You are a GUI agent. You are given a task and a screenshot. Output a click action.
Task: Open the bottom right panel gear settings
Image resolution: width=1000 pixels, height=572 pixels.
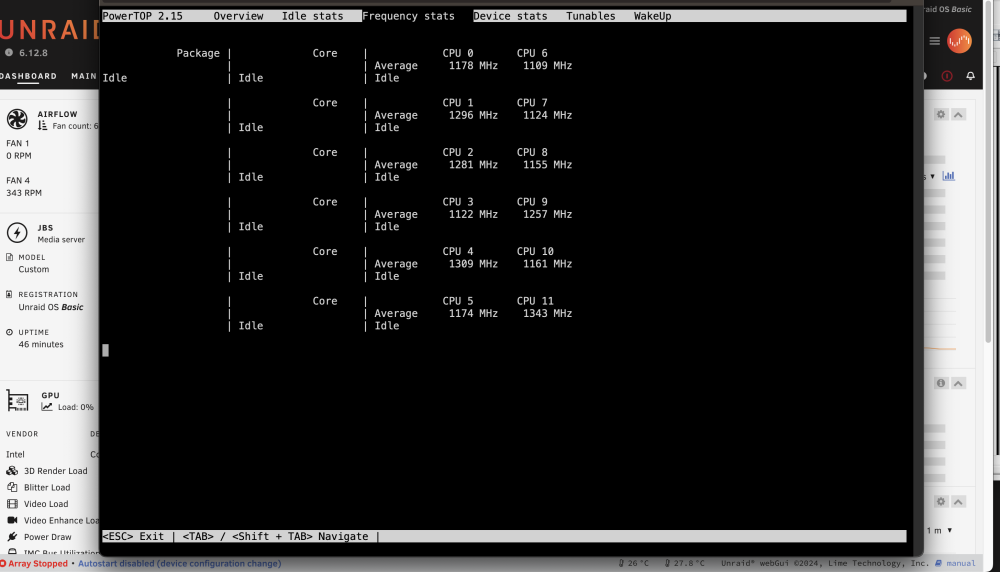[941, 501]
